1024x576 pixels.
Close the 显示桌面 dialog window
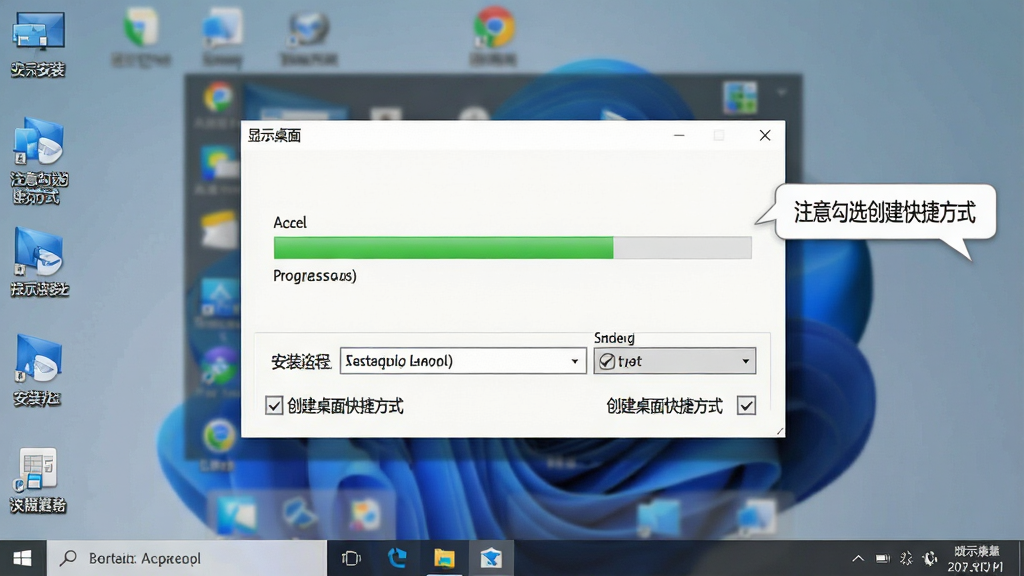pos(765,135)
